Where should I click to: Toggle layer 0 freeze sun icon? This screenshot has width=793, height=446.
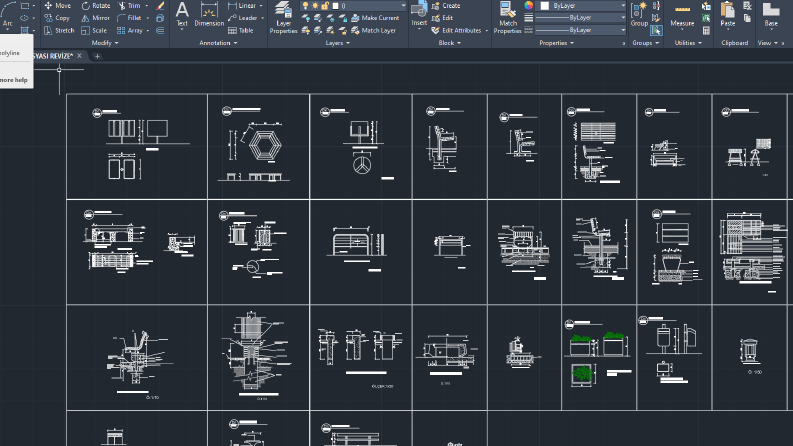click(x=315, y=6)
